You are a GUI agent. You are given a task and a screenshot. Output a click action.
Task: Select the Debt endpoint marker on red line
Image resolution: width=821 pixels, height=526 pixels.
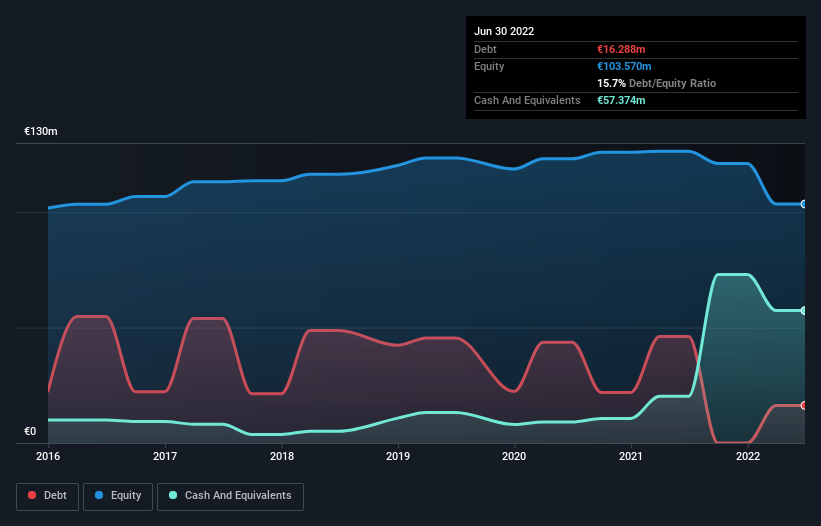click(804, 406)
